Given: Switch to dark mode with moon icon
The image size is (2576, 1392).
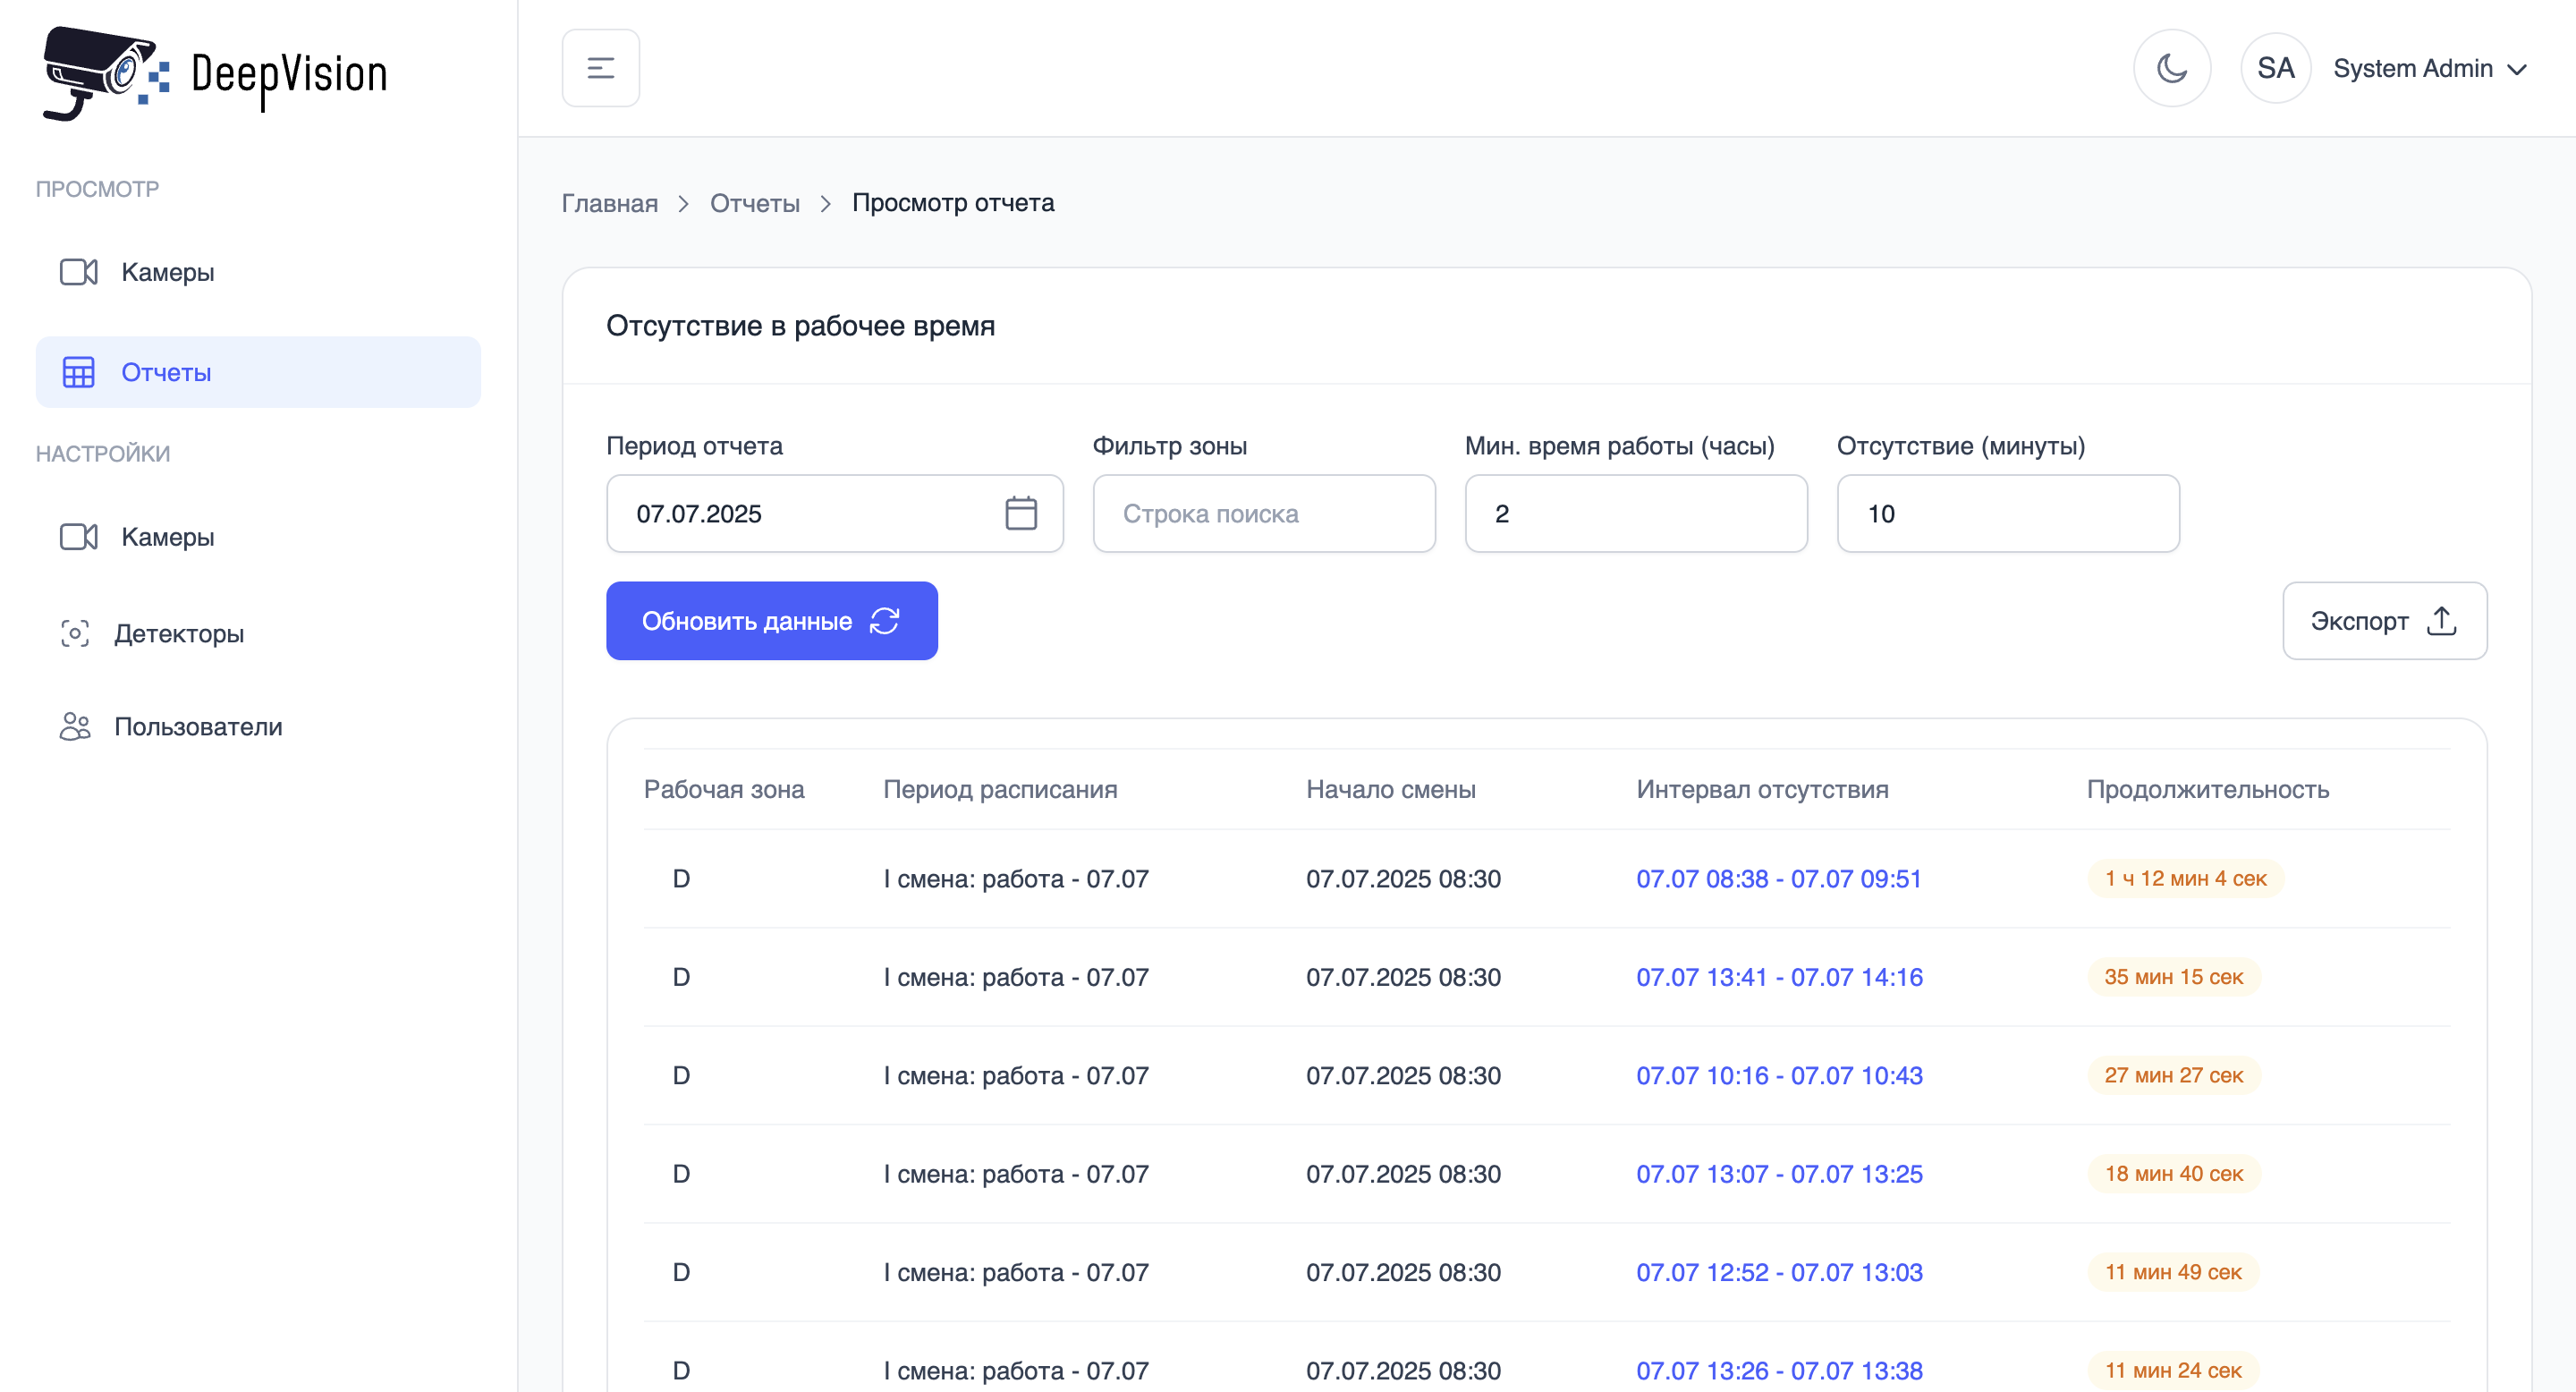Looking at the screenshot, I should pos(2172,68).
